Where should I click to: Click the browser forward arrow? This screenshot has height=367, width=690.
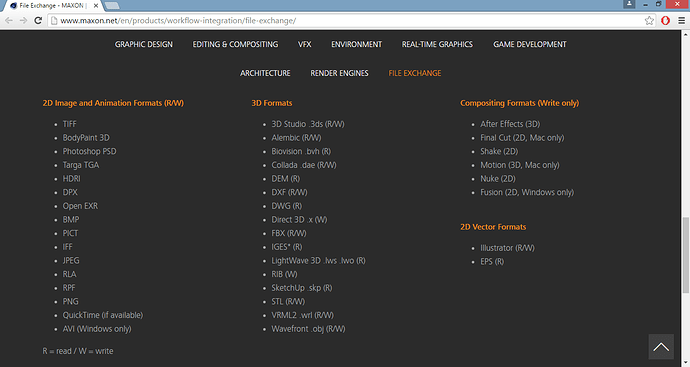23,21
